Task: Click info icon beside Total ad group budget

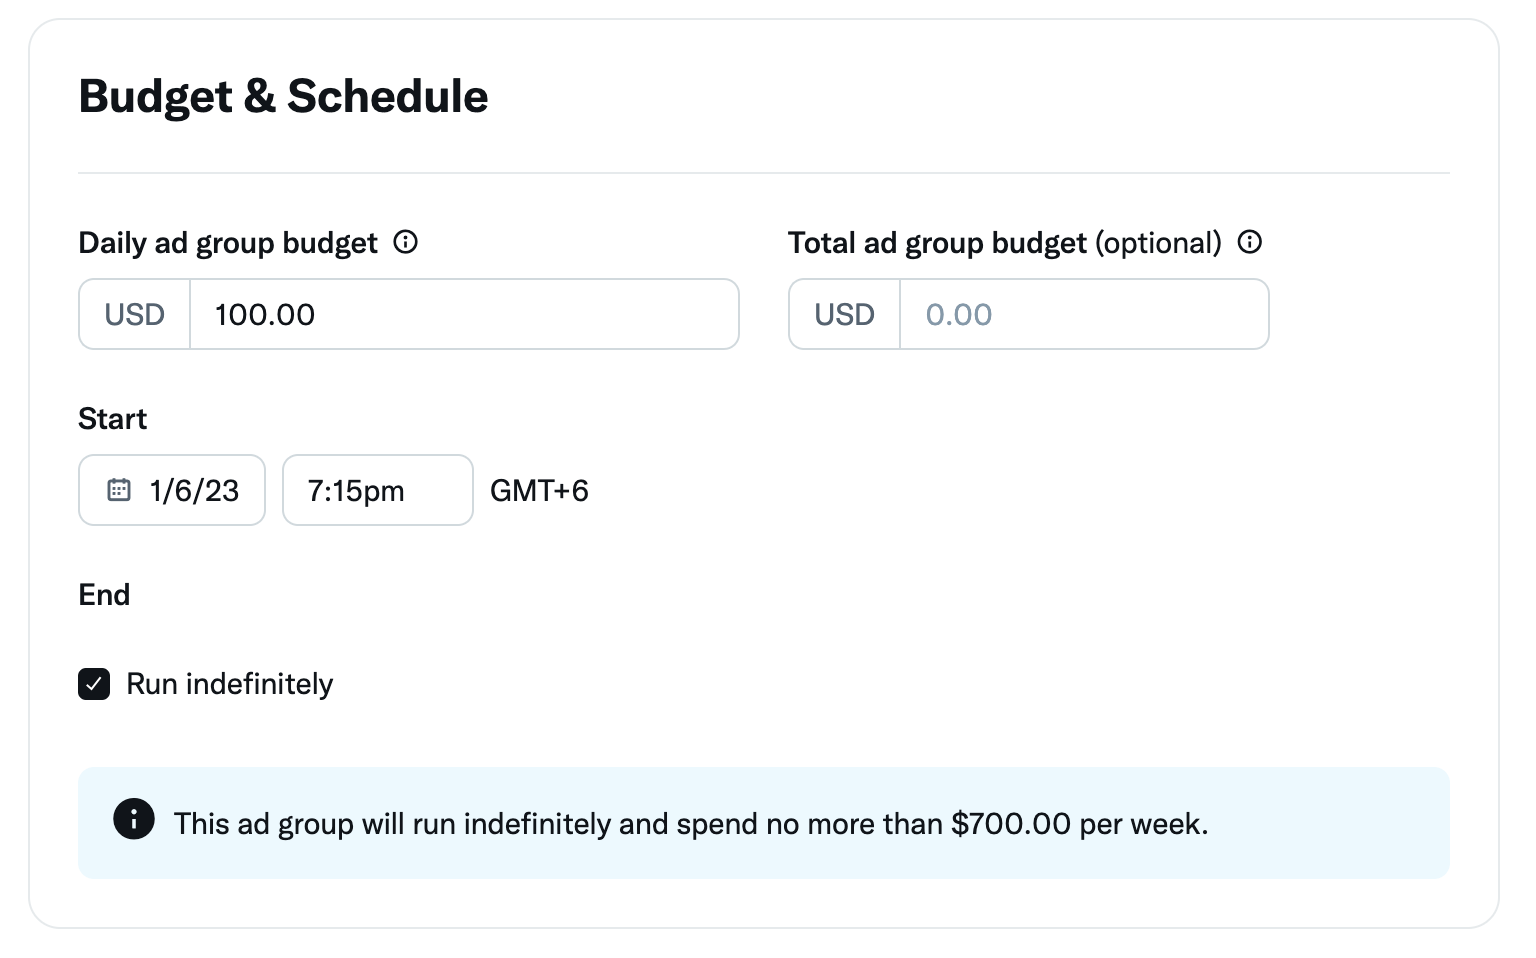Action: [x=1249, y=242]
